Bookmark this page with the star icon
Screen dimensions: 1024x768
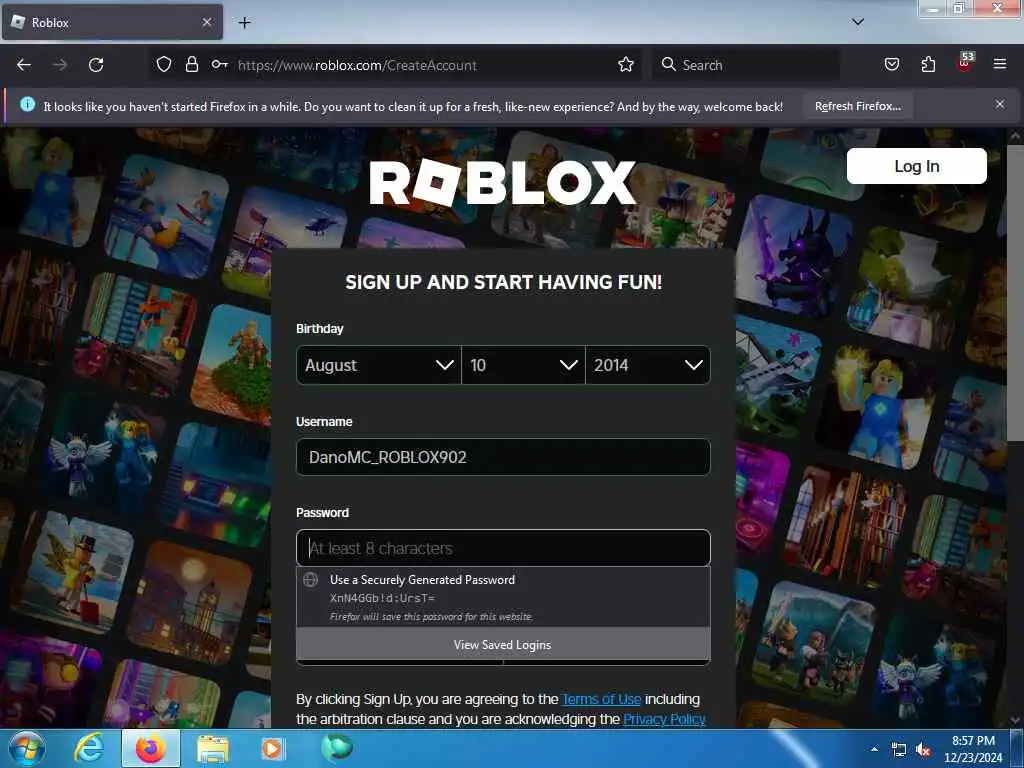click(626, 64)
